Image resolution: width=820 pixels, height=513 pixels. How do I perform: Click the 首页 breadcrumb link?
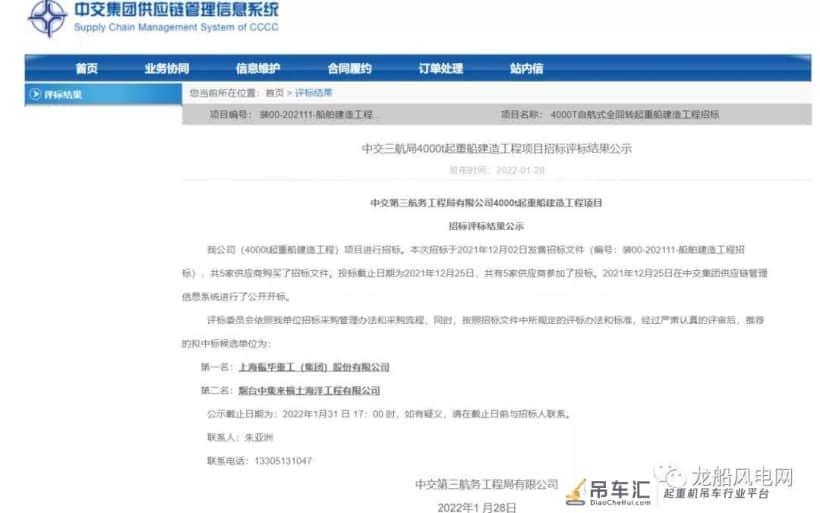pyautogui.click(x=275, y=93)
